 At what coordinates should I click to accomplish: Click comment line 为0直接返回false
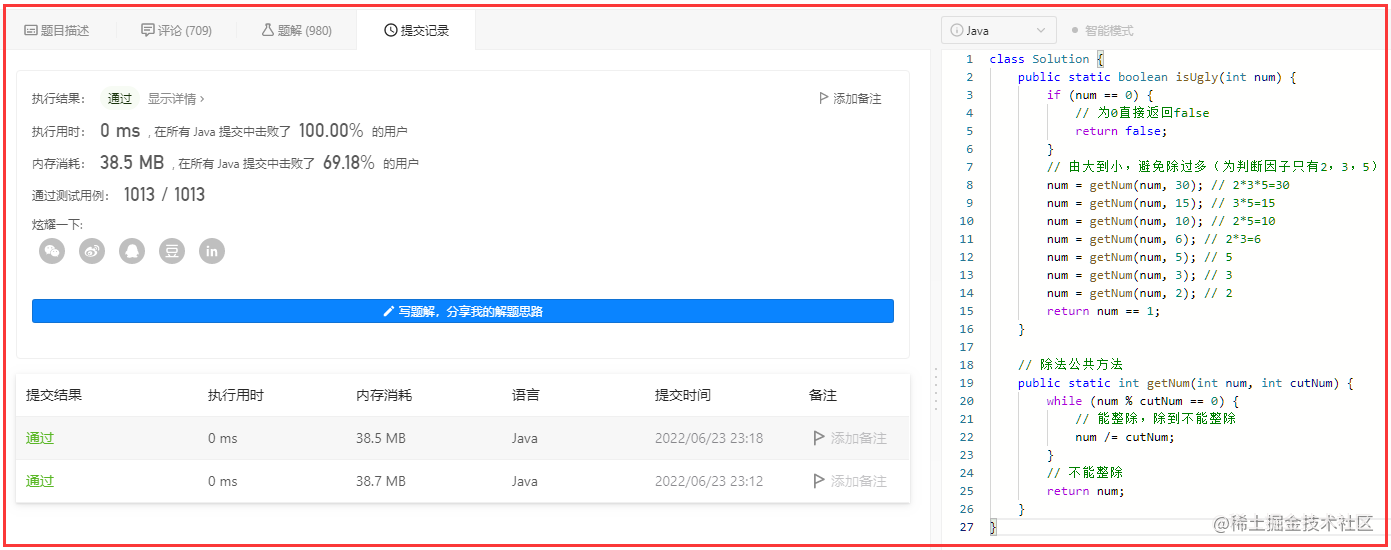pyautogui.click(x=1143, y=113)
